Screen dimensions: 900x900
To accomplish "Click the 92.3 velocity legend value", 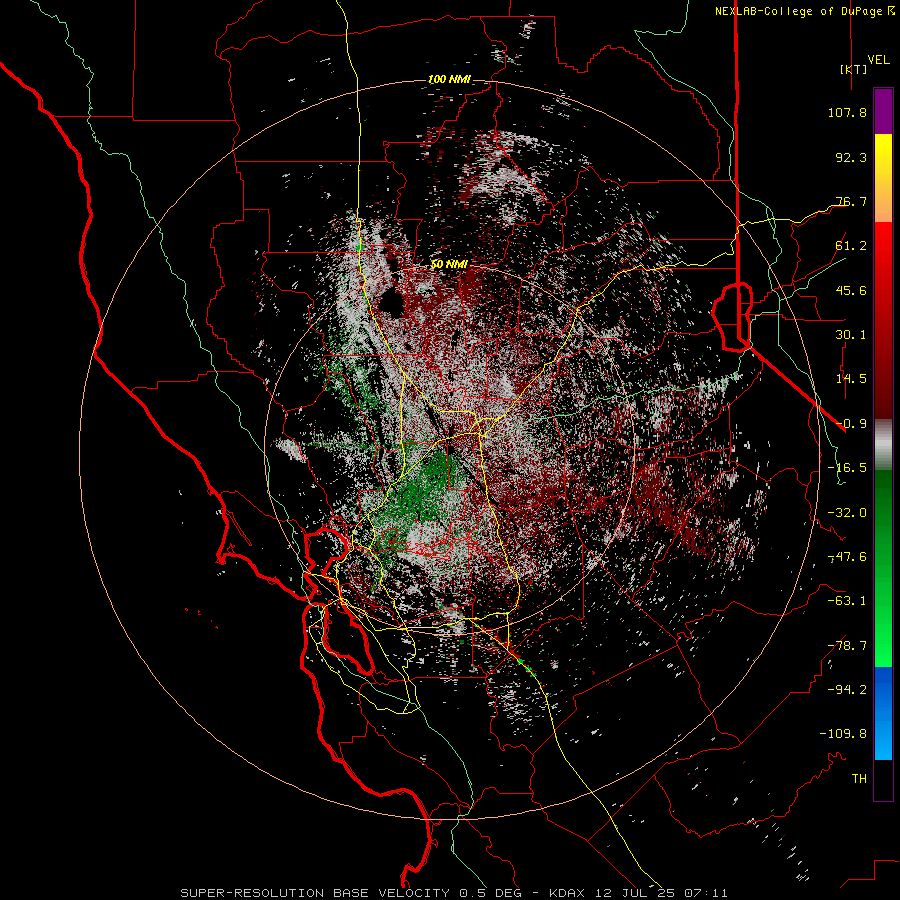I will [851, 157].
